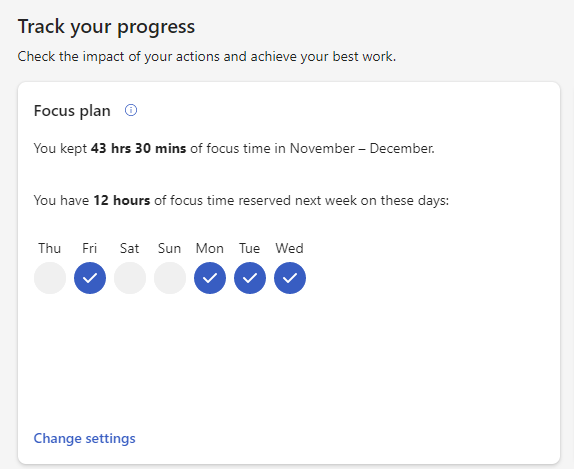Click the Sun day label
Screen dimensions: 574x469
pyautogui.click(x=169, y=248)
